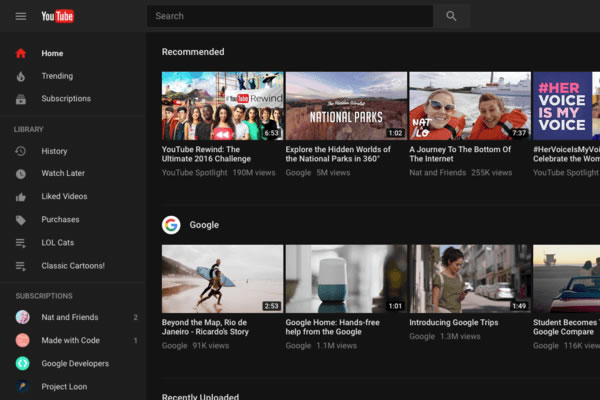This screenshot has height=400, width=600.
Task: Open title 'Google Home: Hands-free help'
Action: pyautogui.click(x=333, y=327)
